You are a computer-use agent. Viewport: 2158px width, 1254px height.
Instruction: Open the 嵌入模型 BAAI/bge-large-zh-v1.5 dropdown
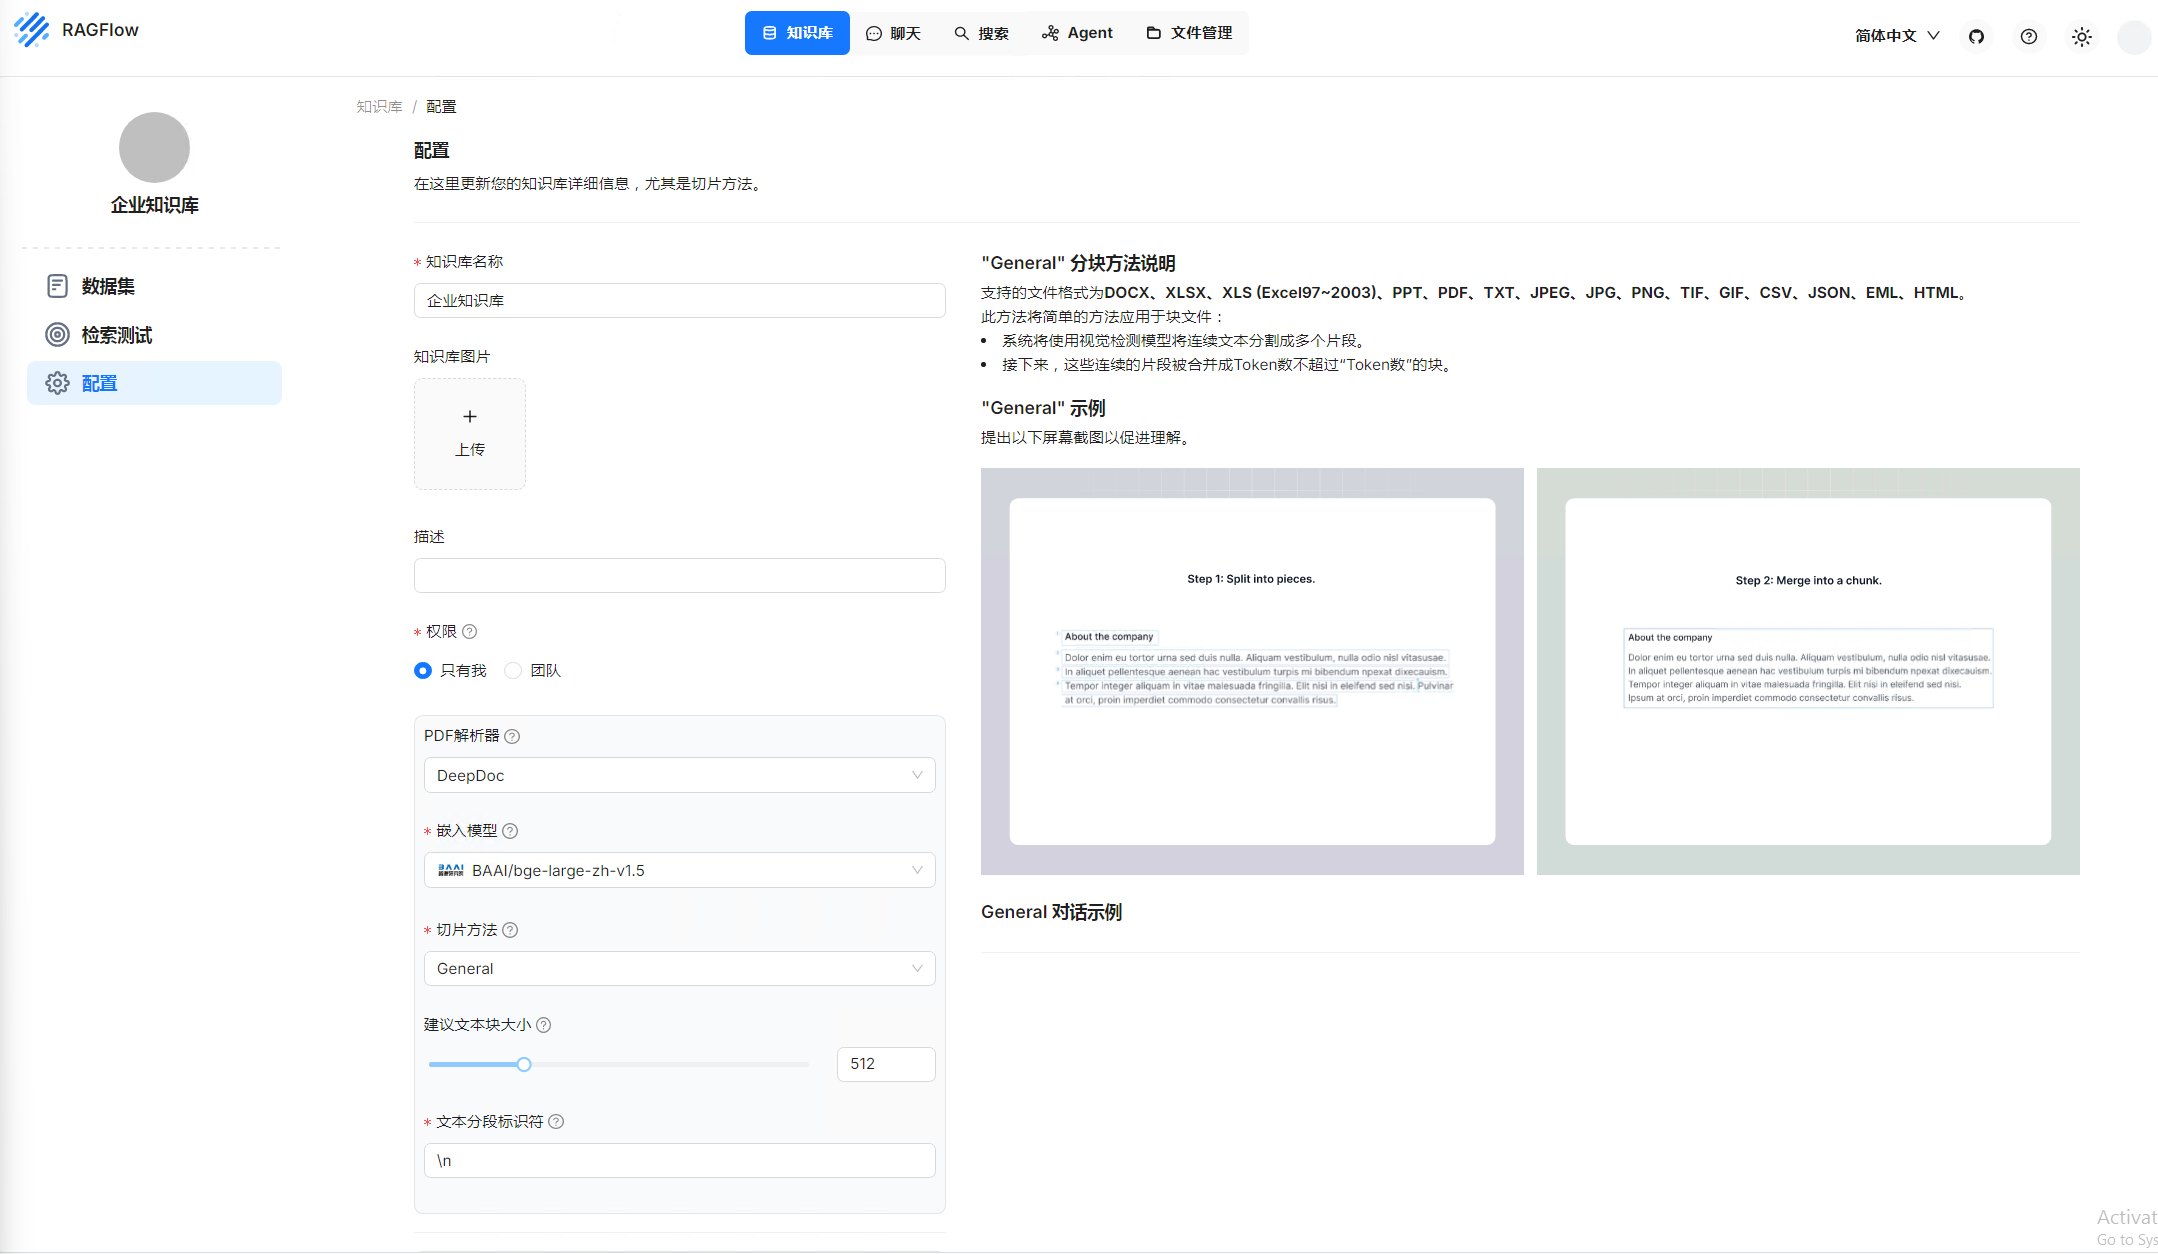coord(680,871)
